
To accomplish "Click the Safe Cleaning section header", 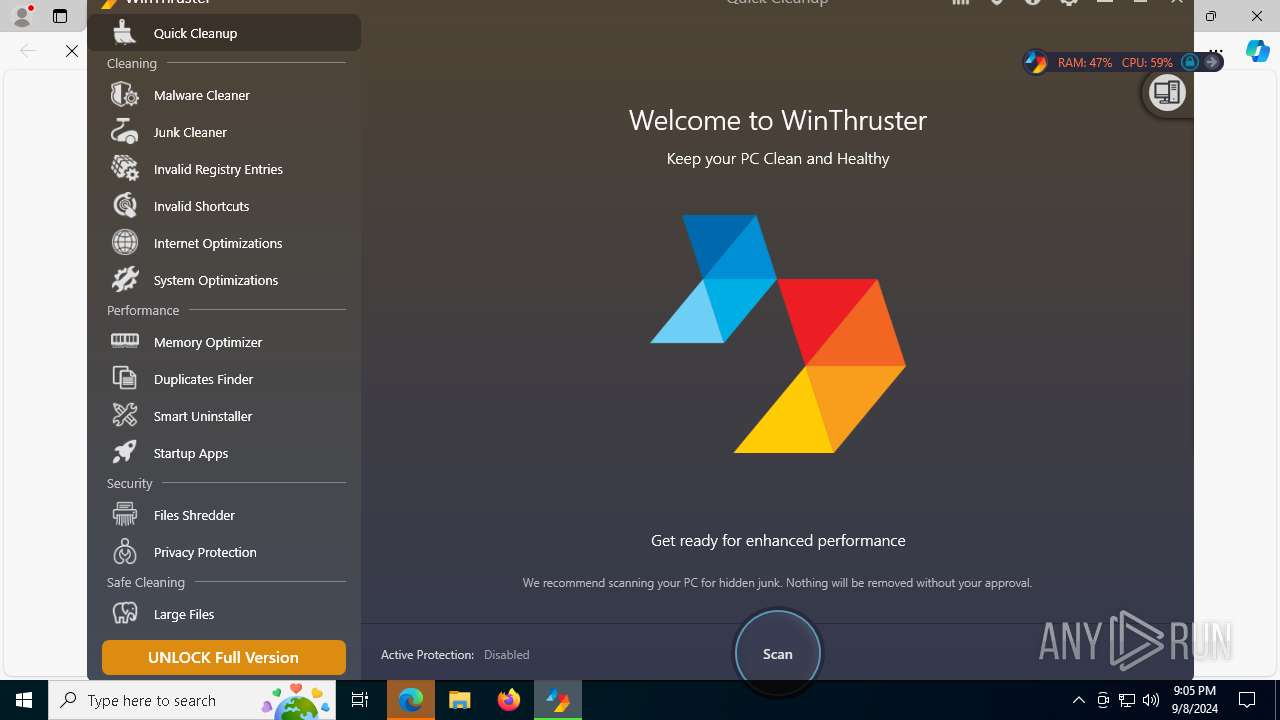I will [x=146, y=582].
